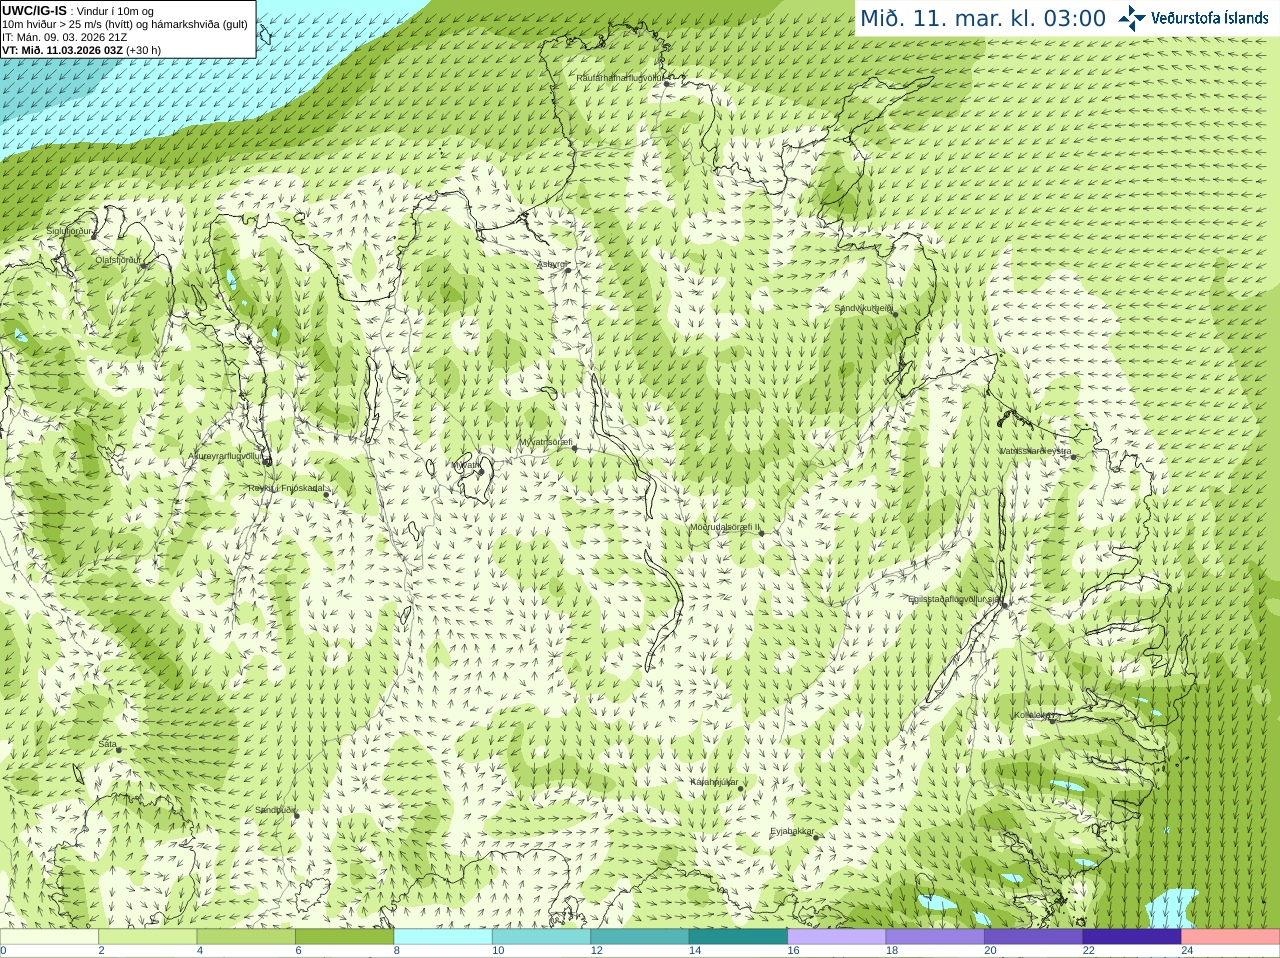Click the 6–8 m/s dark green legend swatch
The image size is (1280, 958).
pyautogui.click(x=345, y=937)
